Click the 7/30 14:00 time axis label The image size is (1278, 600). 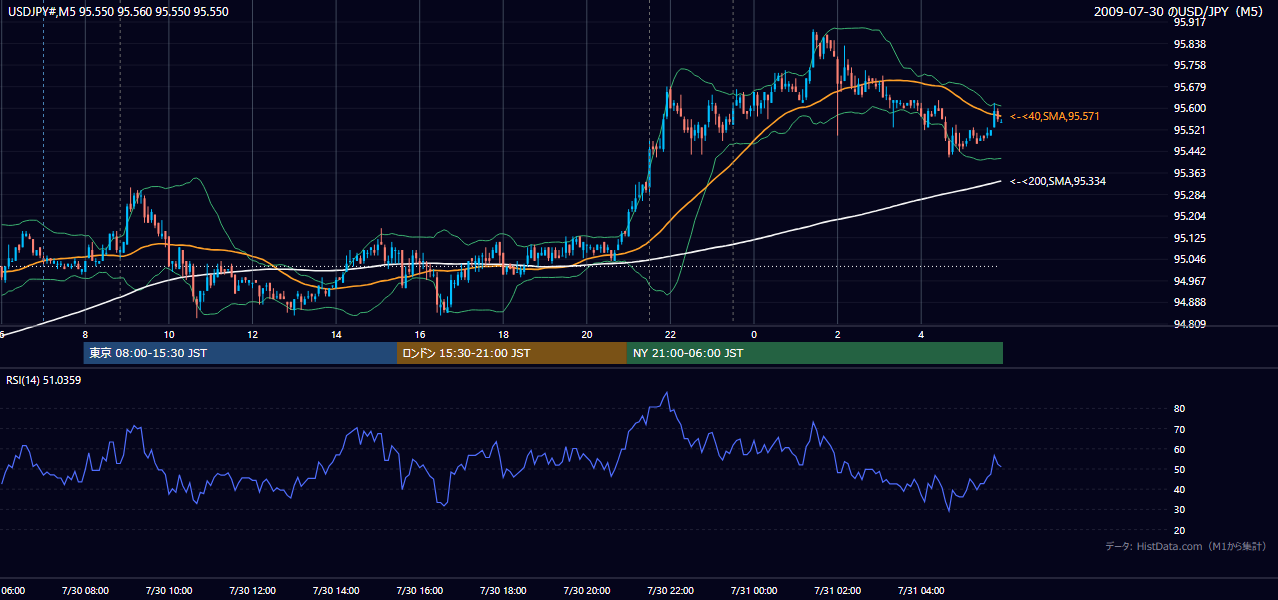[336, 591]
